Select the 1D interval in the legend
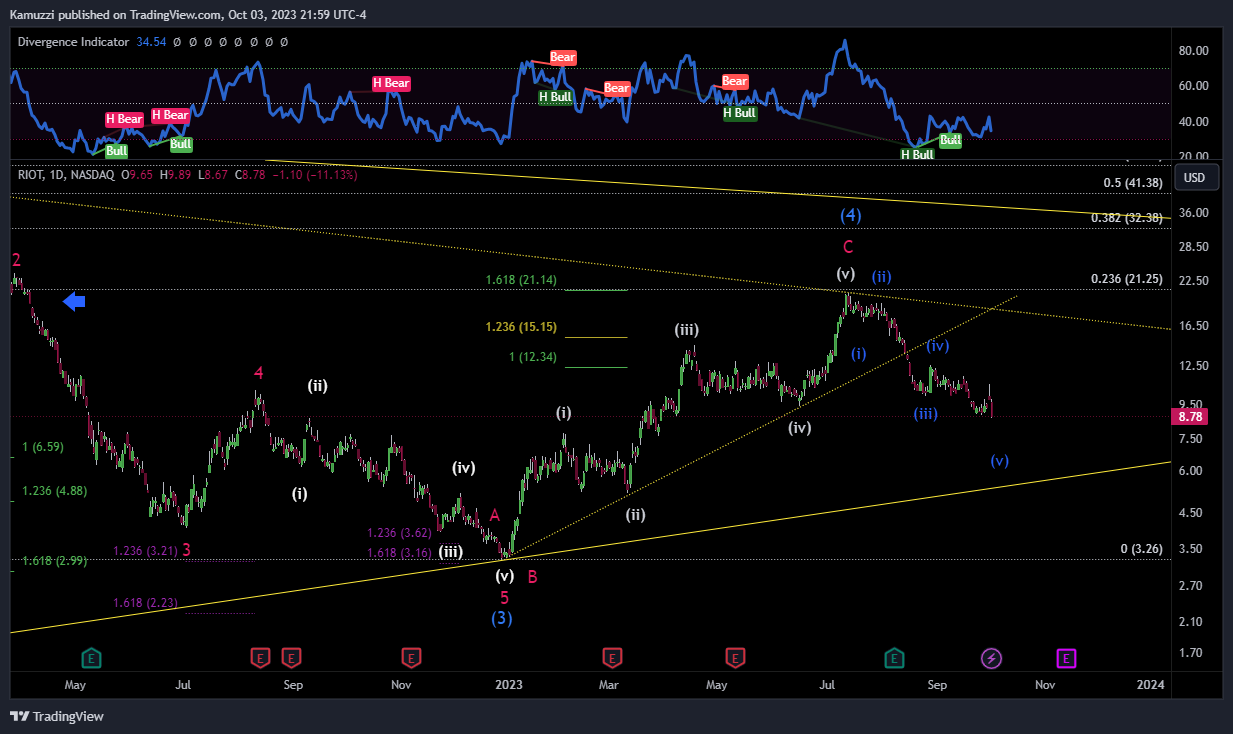1233x734 pixels. 58,175
